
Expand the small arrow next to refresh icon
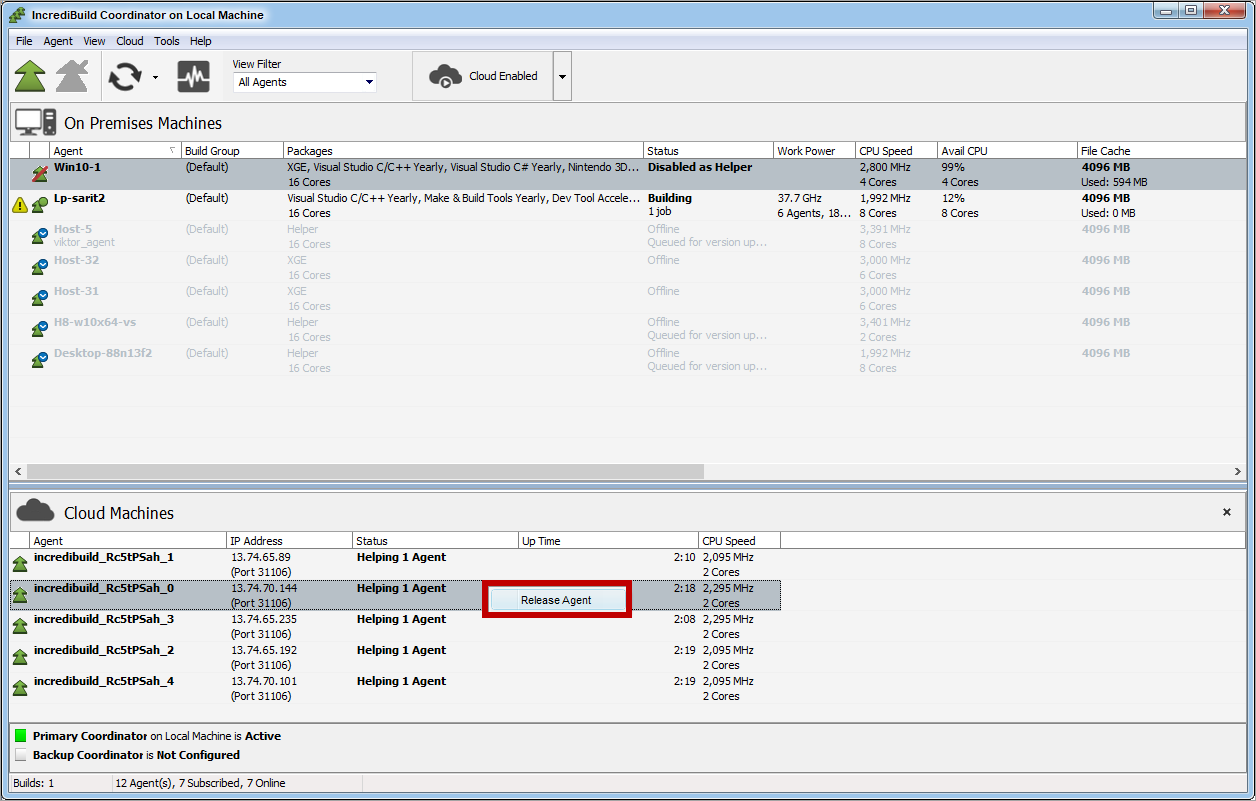(x=155, y=77)
